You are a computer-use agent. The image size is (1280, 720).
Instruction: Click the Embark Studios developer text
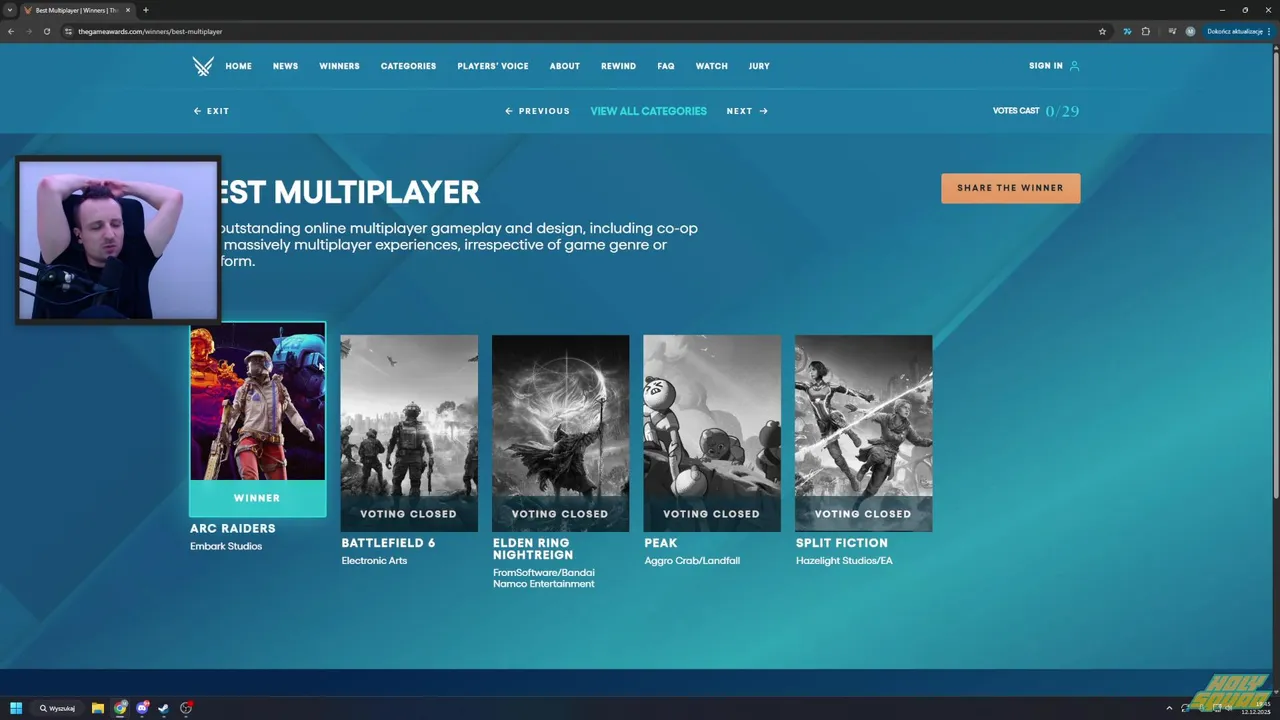[x=226, y=547]
